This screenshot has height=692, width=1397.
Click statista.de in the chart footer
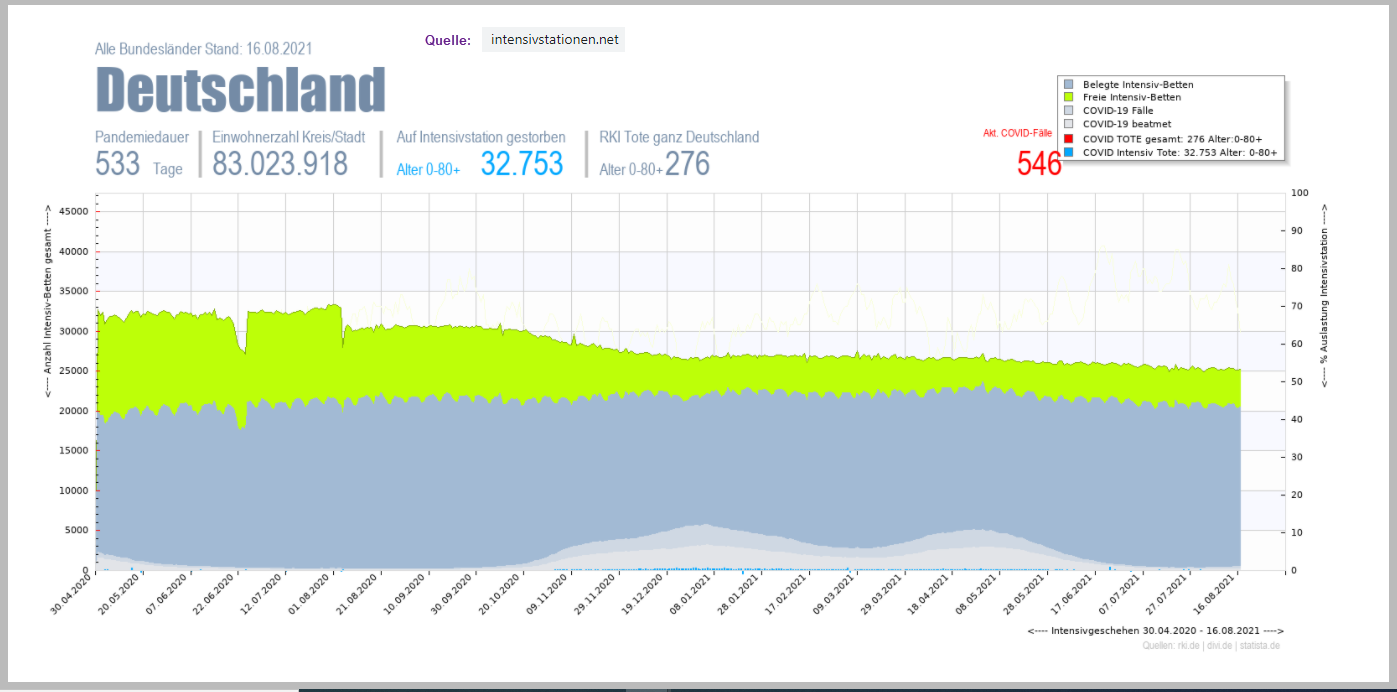coord(1259,646)
